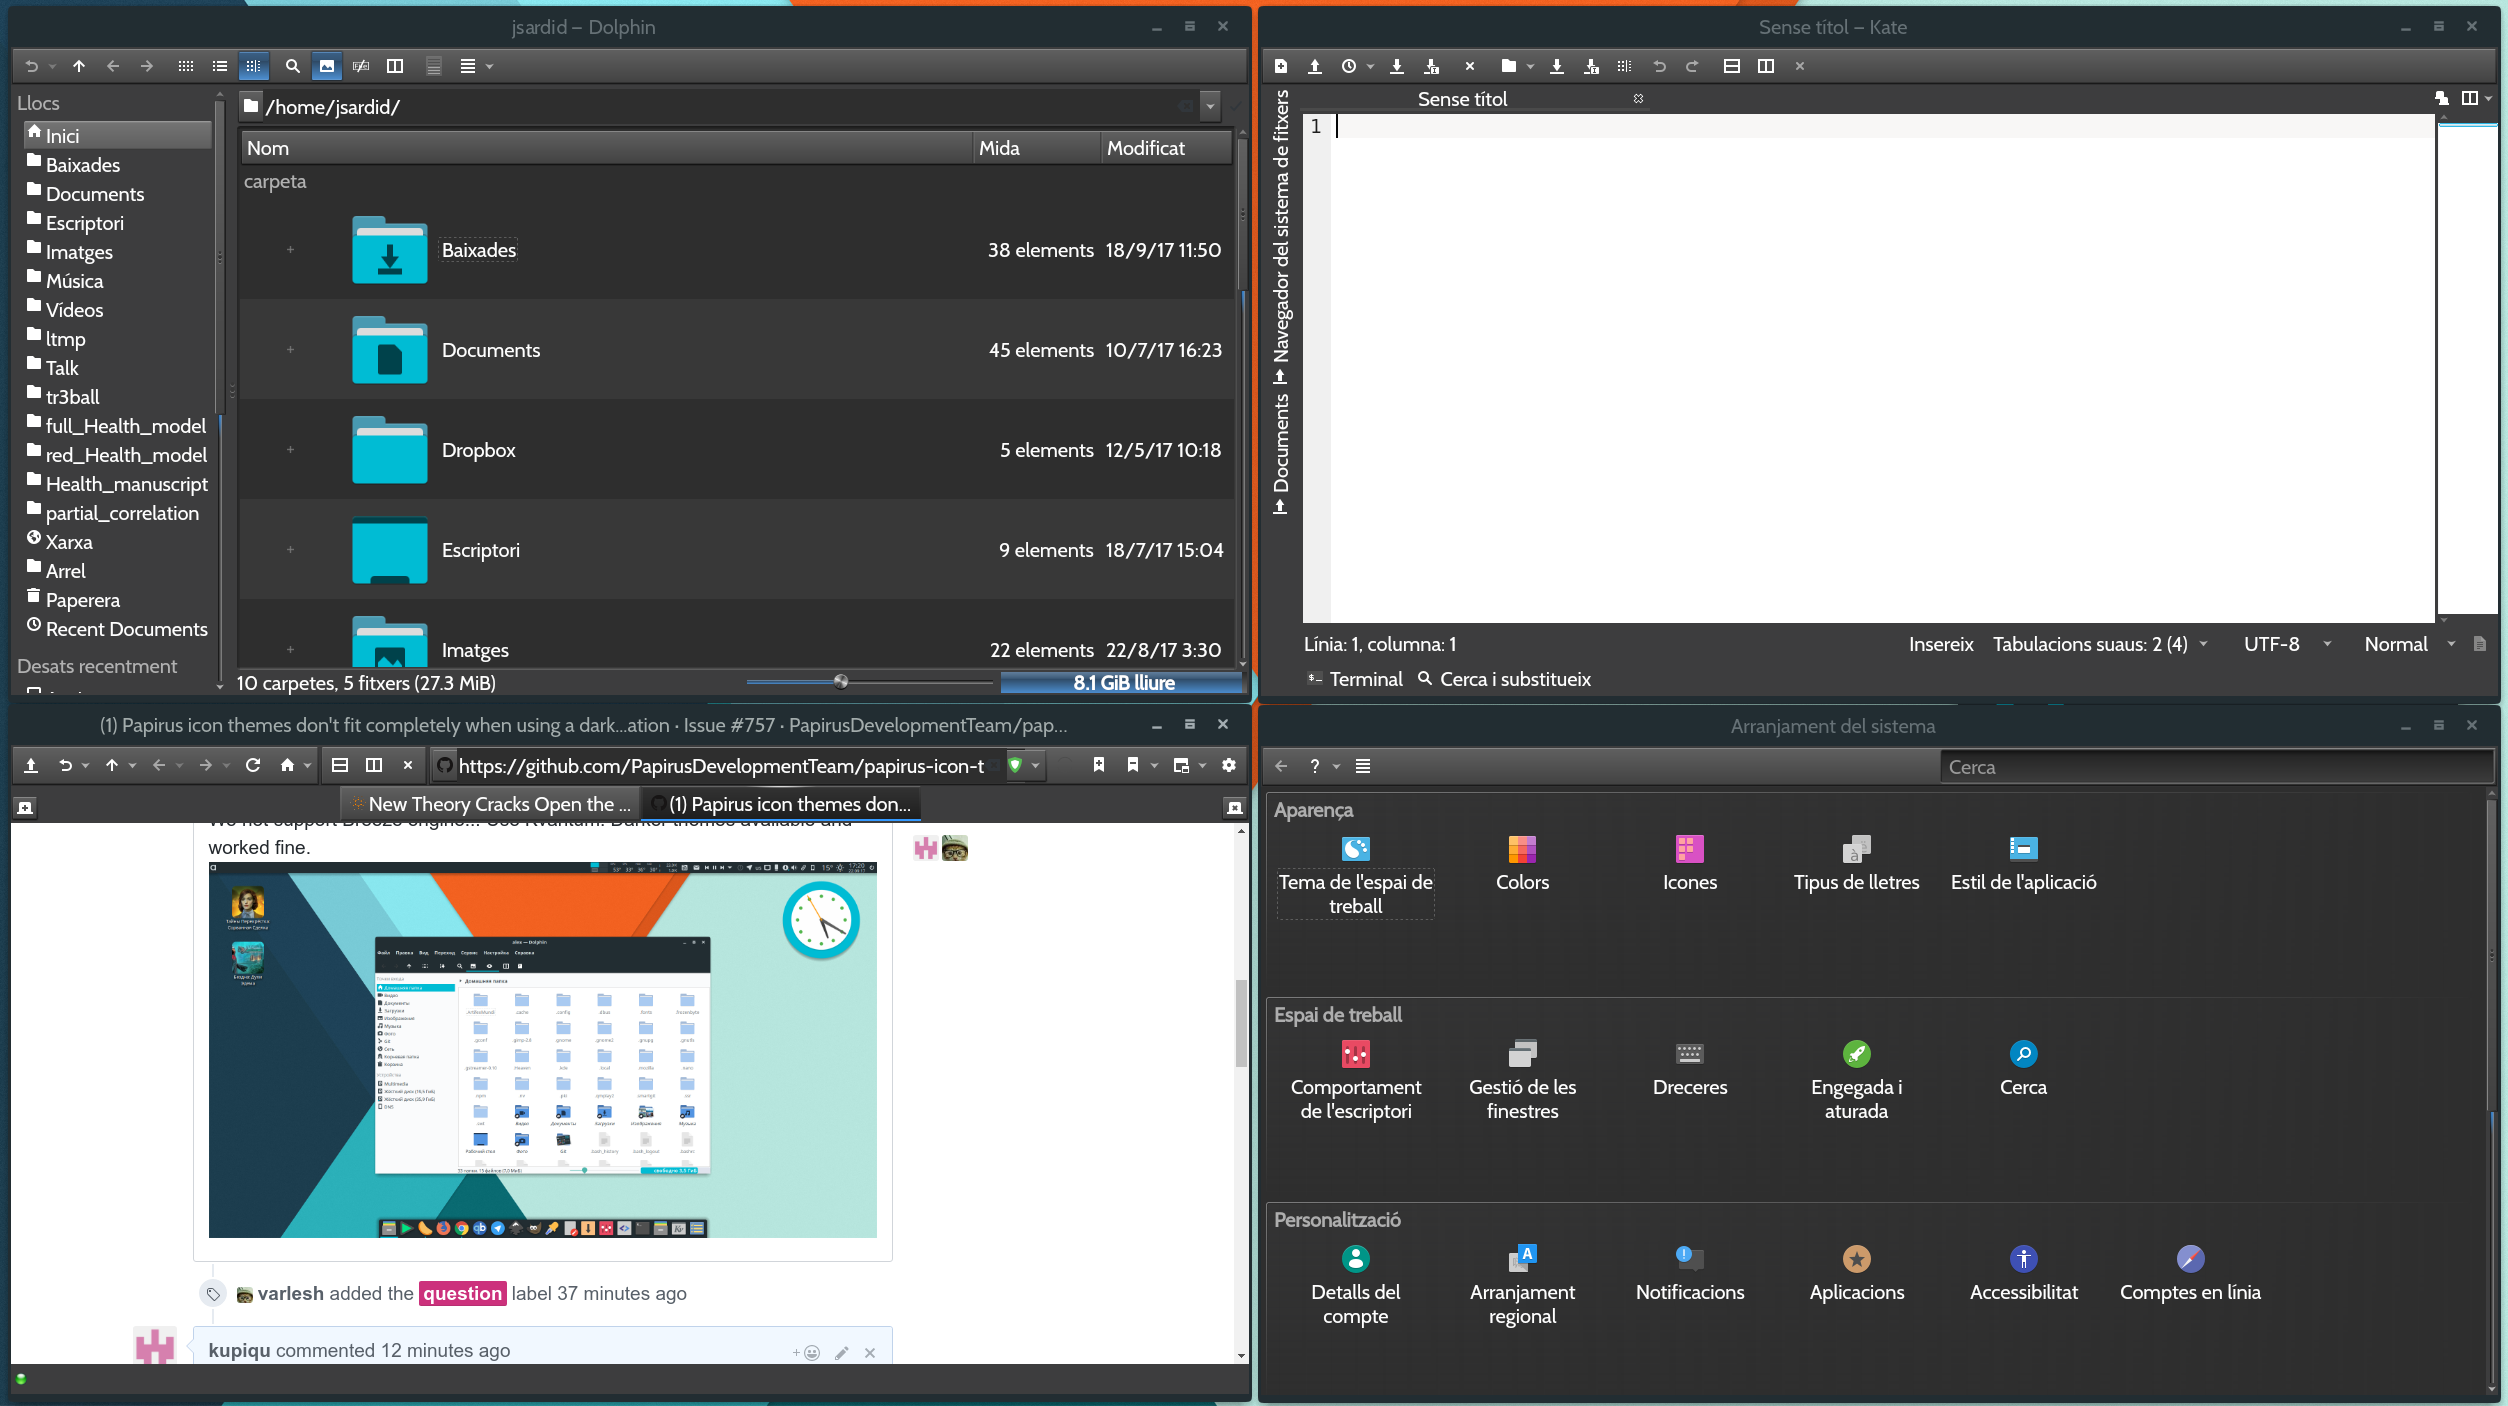Activate Dolphin's search icon
Image resolution: width=2508 pixels, height=1406 pixels.
coord(292,66)
